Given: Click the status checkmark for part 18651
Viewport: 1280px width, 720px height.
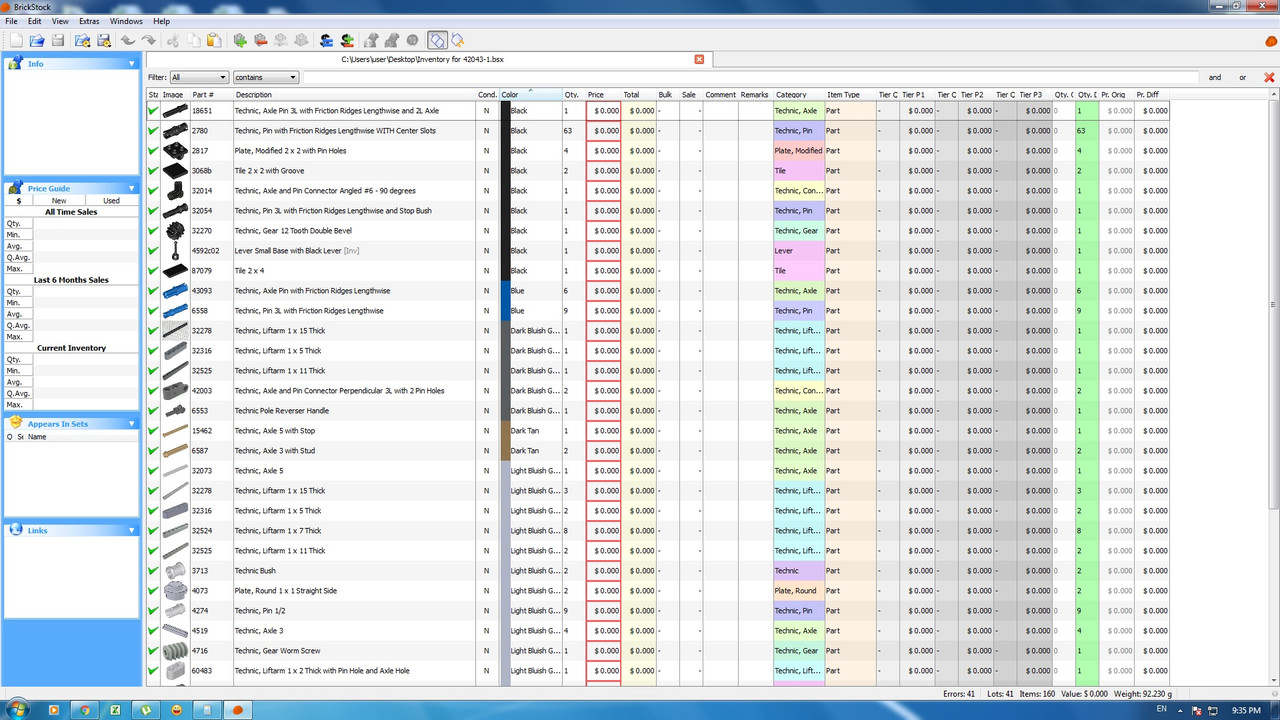Looking at the screenshot, I should pos(153,111).
